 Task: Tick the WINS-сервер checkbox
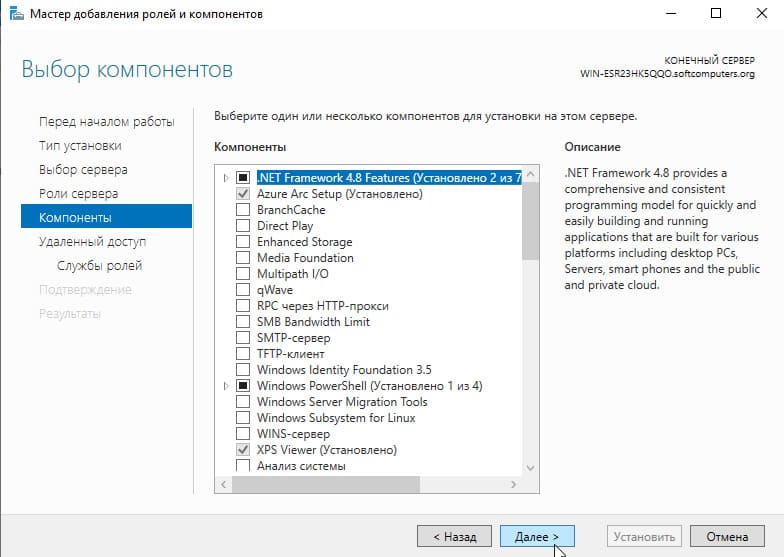[243, 434]
